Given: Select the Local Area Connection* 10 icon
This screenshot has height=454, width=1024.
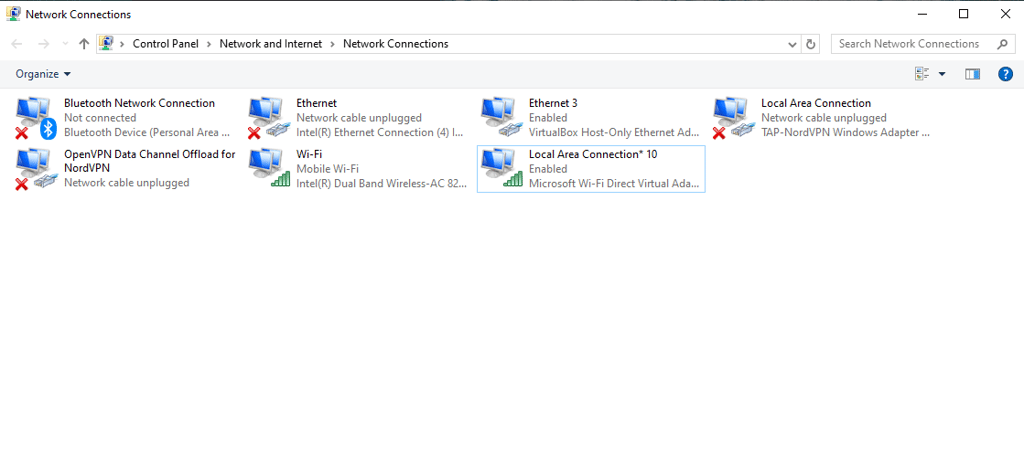Looking at the screenshot, I should click(500, 169).
